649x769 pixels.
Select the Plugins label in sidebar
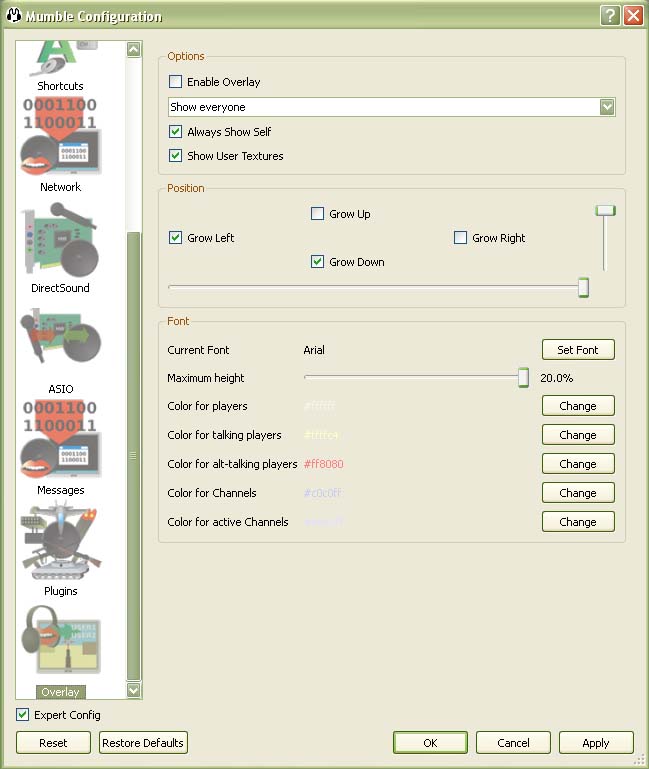pyautogui.click(x=60, y=591)
